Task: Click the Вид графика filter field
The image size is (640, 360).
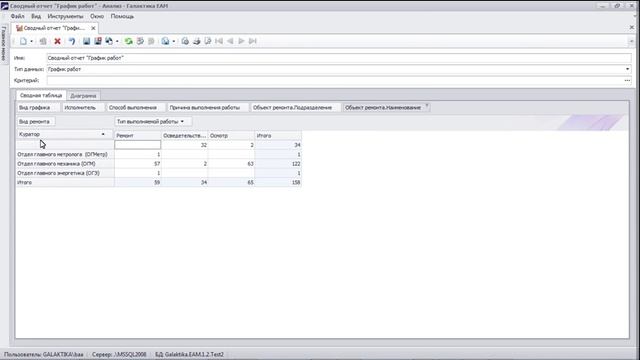Action: coord(38,107)
